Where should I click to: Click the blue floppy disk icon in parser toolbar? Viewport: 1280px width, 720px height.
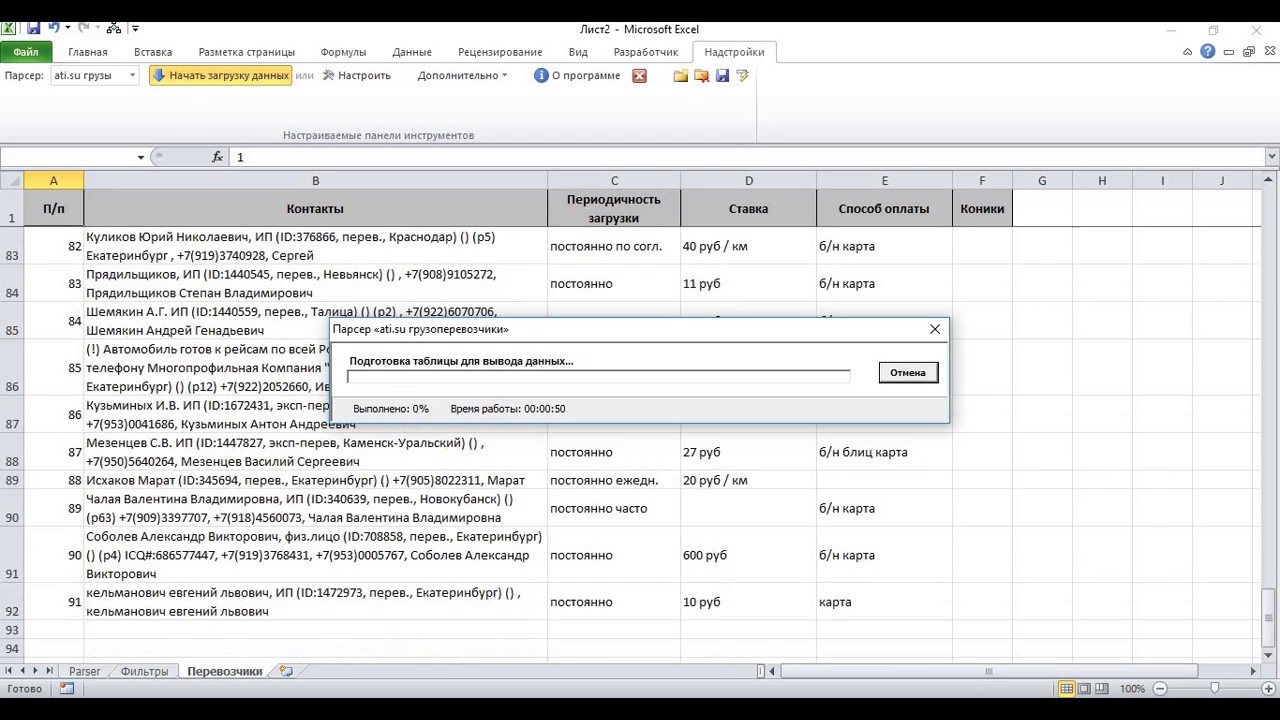coord(722,75)
